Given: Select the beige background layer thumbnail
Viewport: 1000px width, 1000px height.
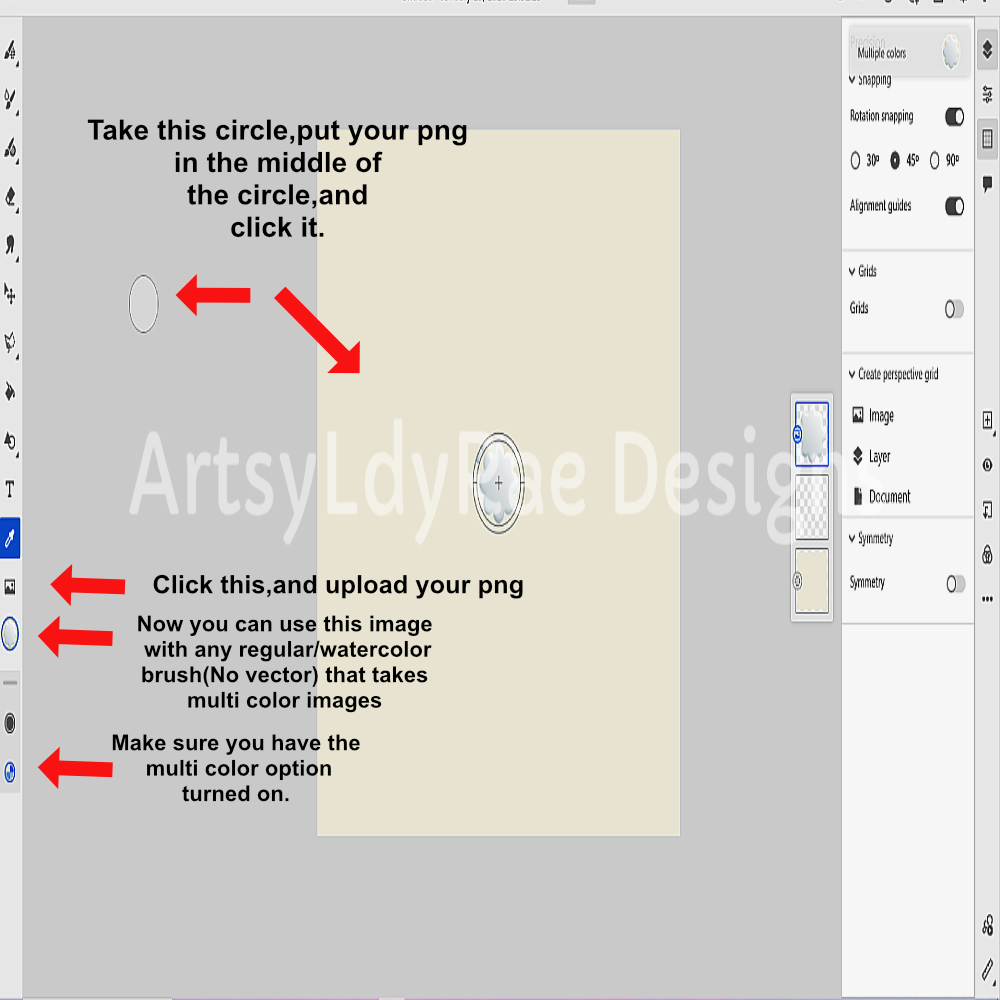Looking at the screenshot, I should [812, 580].
